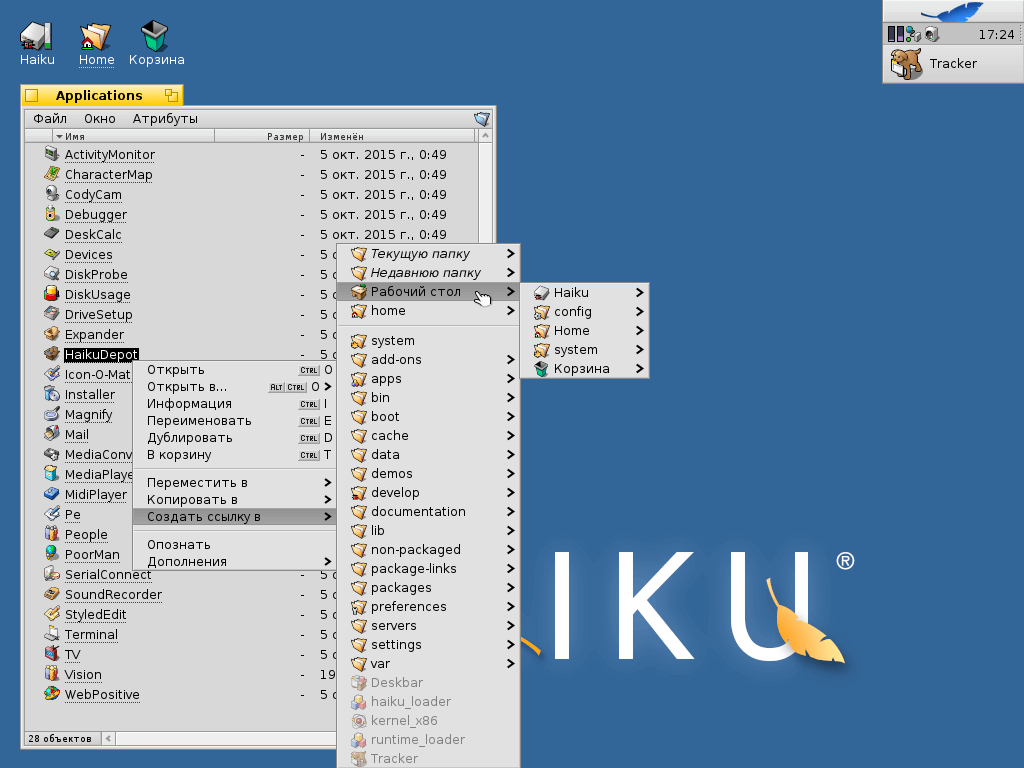Screen dimensions: 1024x768
Task: Click the Magnify app icon
Action: (52, 414)
